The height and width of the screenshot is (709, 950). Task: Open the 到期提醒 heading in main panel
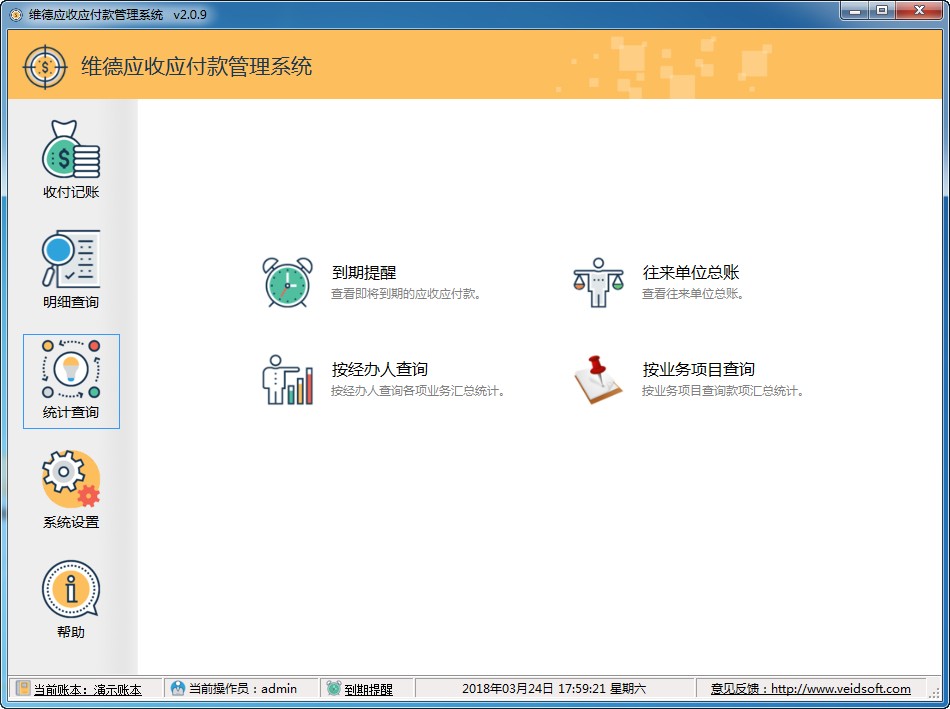(364, 272)
